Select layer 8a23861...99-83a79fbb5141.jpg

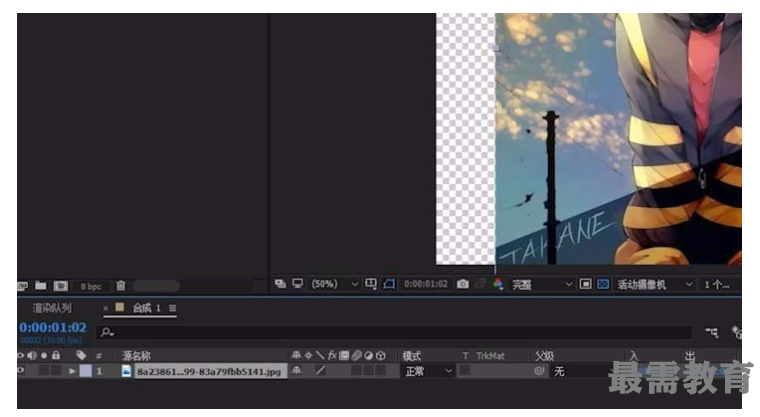pos(209,371)
